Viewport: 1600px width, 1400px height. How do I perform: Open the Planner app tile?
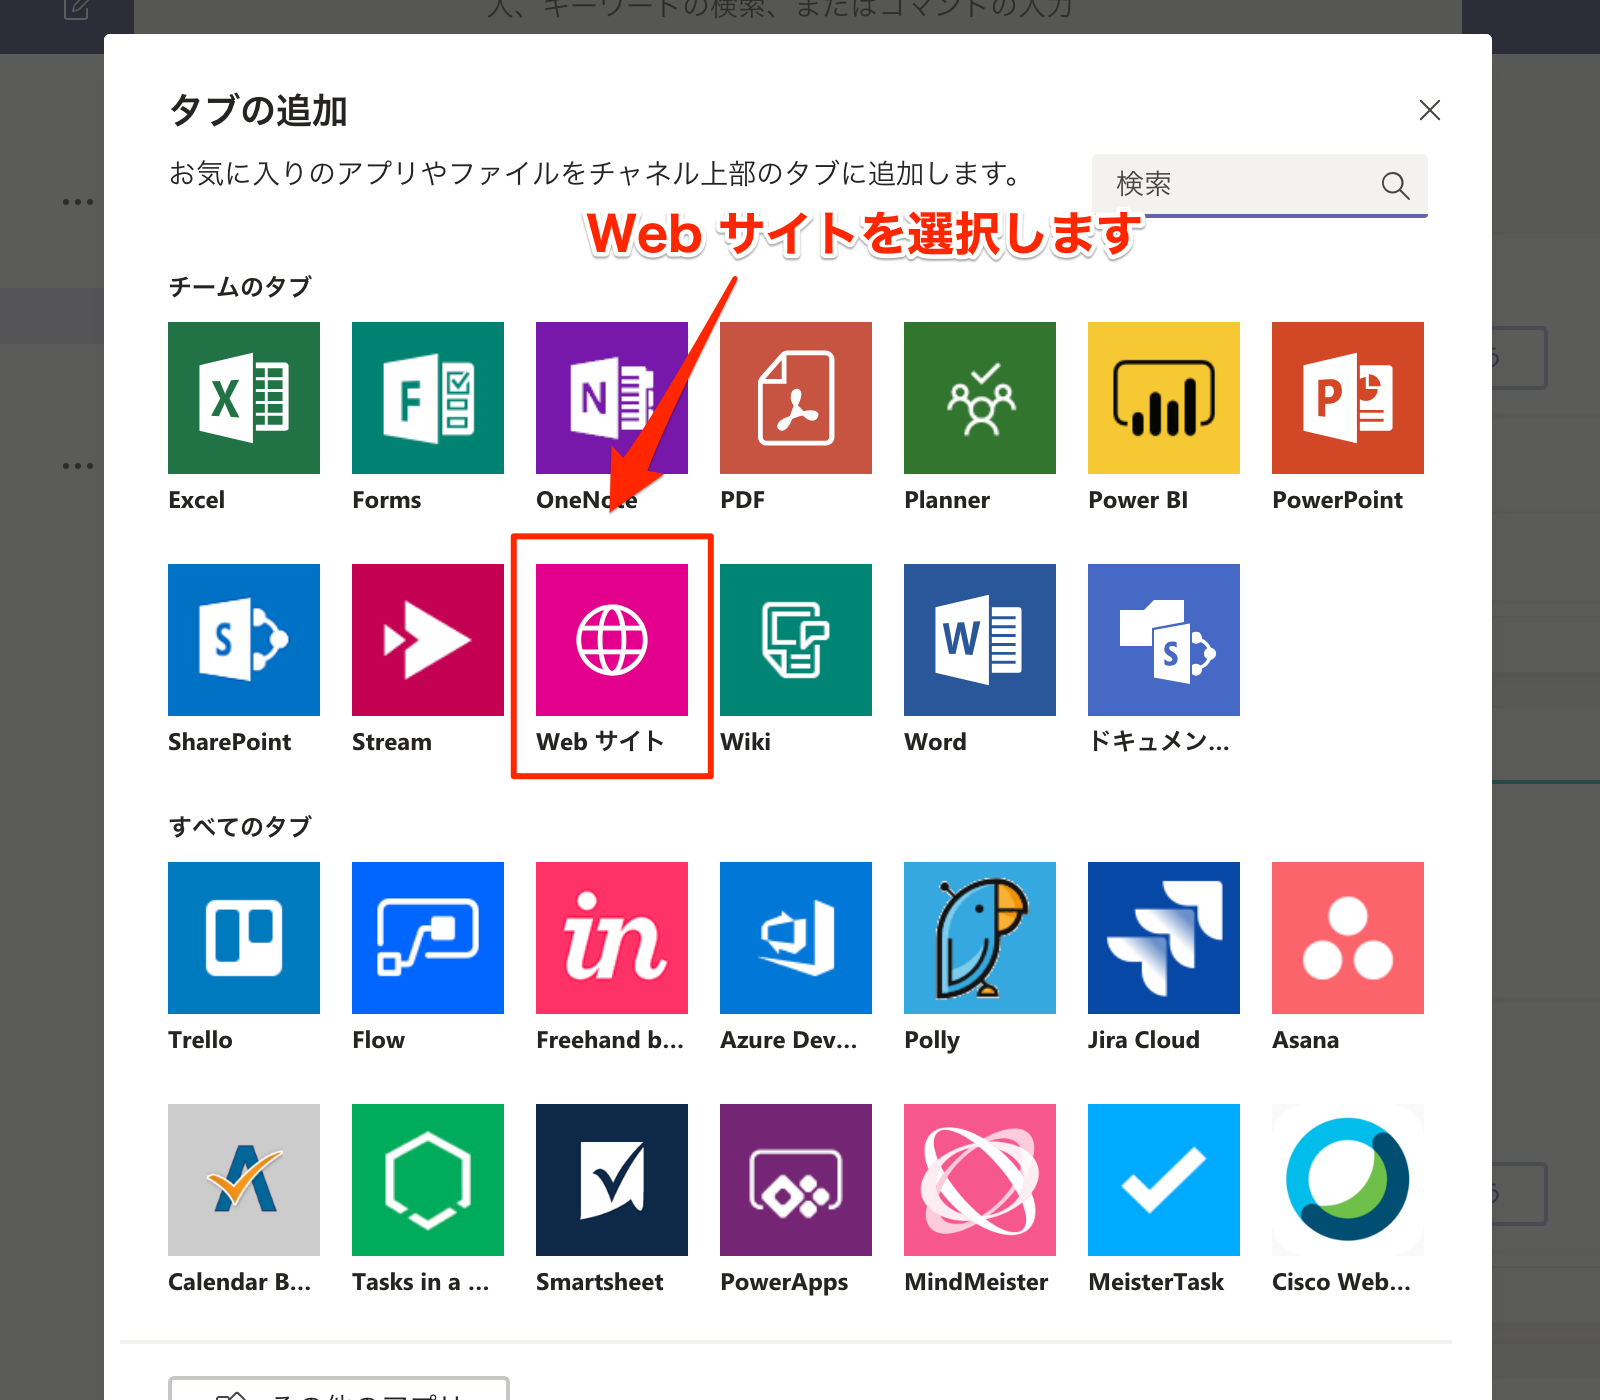(x=980, y=398)
